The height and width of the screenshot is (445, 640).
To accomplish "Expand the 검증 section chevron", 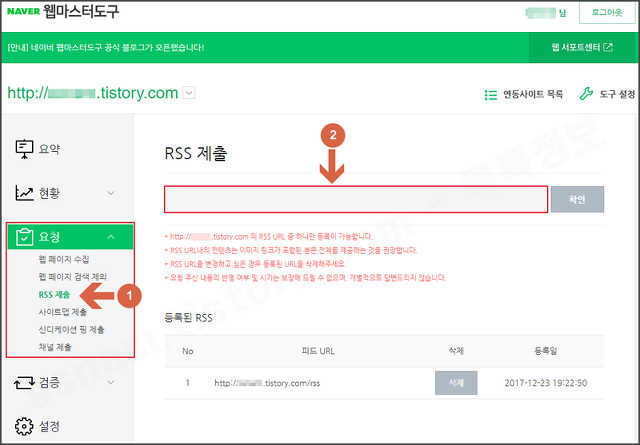I will coord(111,383).
